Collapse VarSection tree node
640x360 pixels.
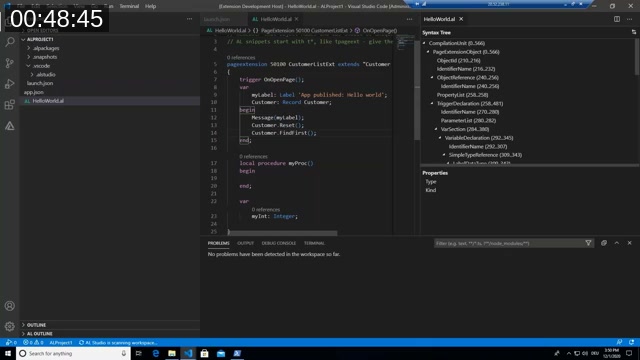[436, 129]
